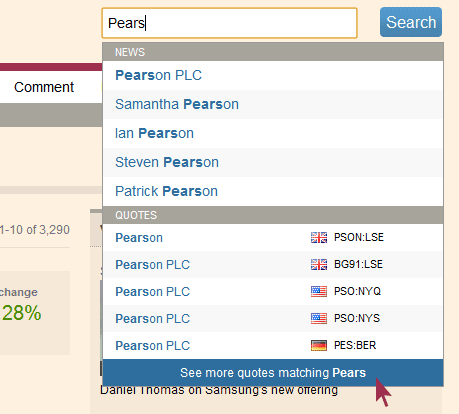This screenshot has height=414, width=459.
Task: Open the ticker code PSON:LSE
Action: tap(359, 237)
